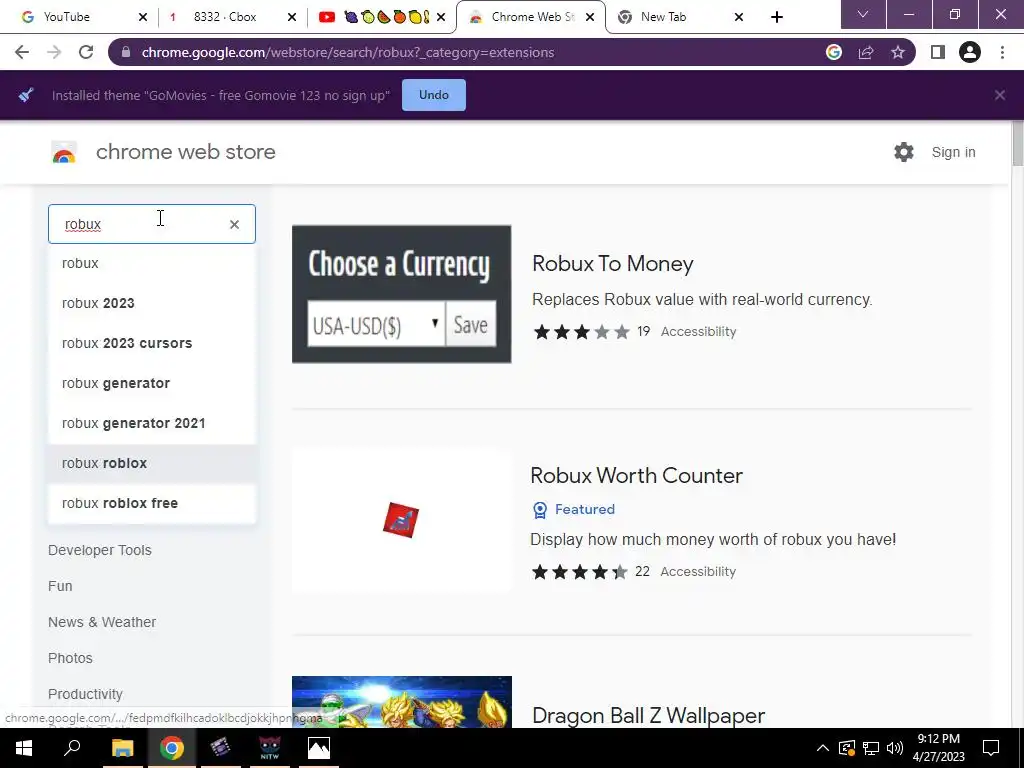Choose 'robux roblox free' suggestion
The image size is (1024, 768).
[x=152, y=503]
